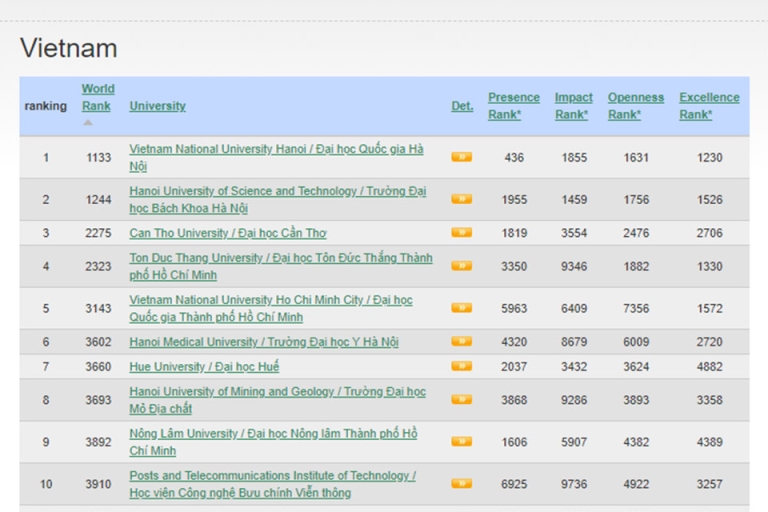768x512 pixels.
Task: Open Hue University link
Action: click(x=204, y=366)
